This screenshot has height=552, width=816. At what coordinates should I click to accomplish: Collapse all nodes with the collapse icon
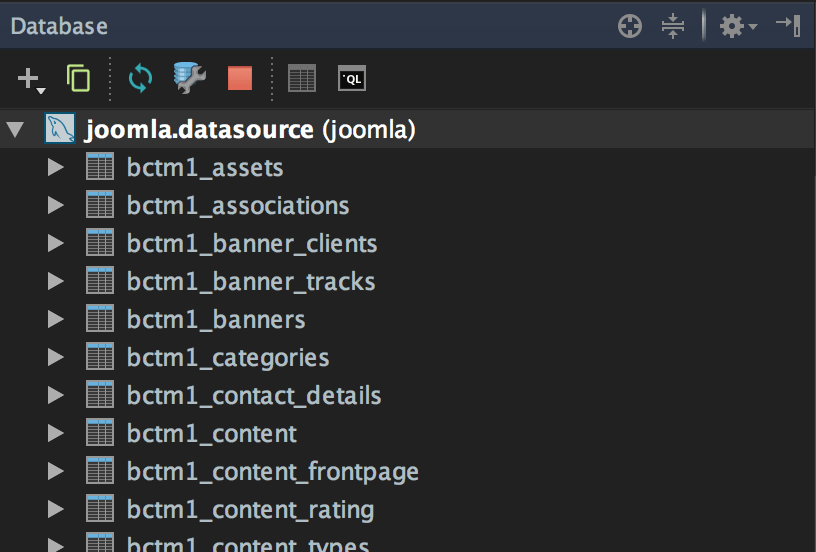(673, 26)
